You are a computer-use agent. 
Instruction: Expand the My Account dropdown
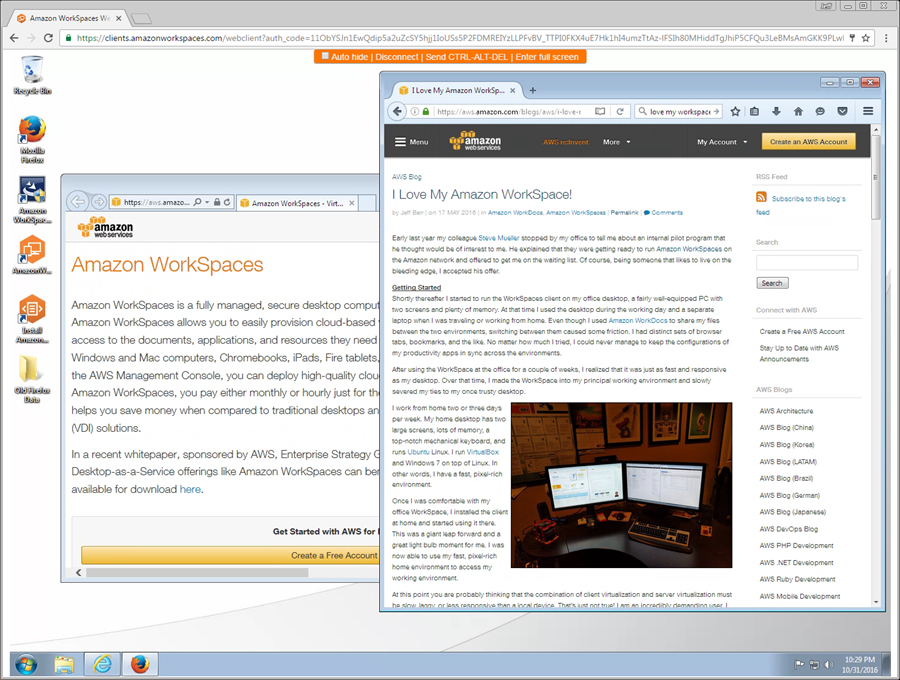(722, 142)
